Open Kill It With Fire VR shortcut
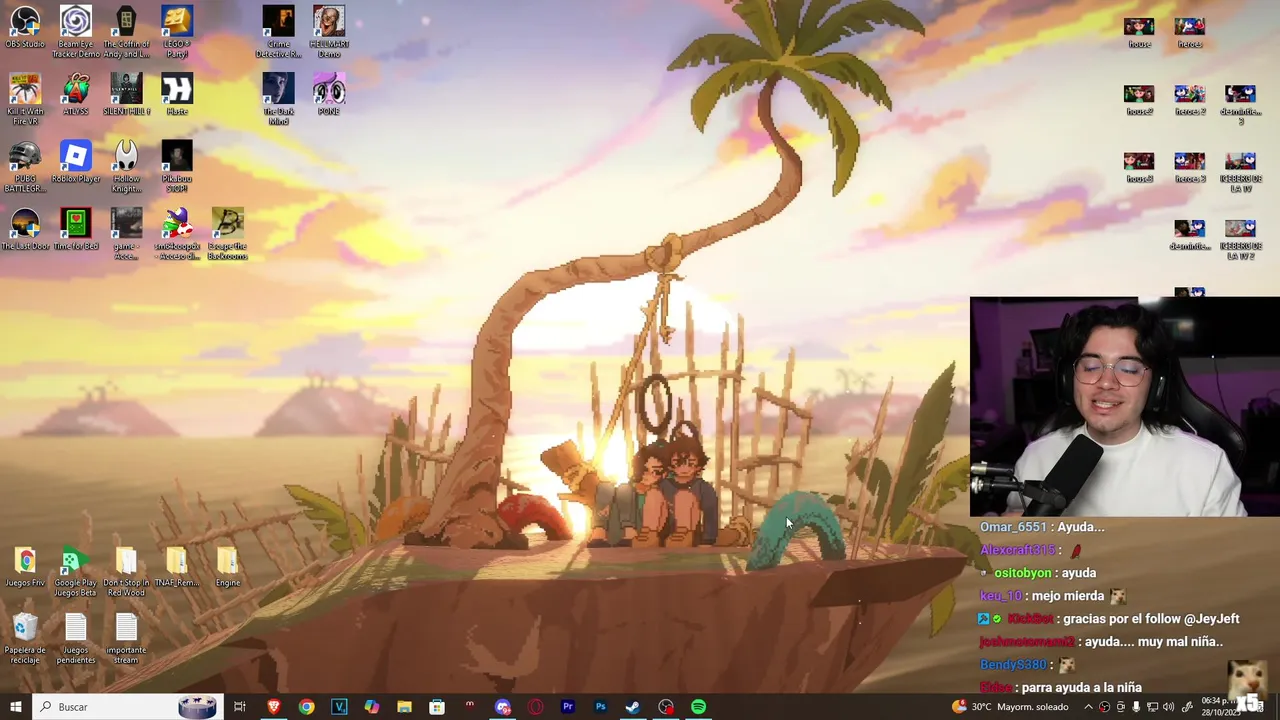Screen dimensions: 1280x720 point(25,99)
